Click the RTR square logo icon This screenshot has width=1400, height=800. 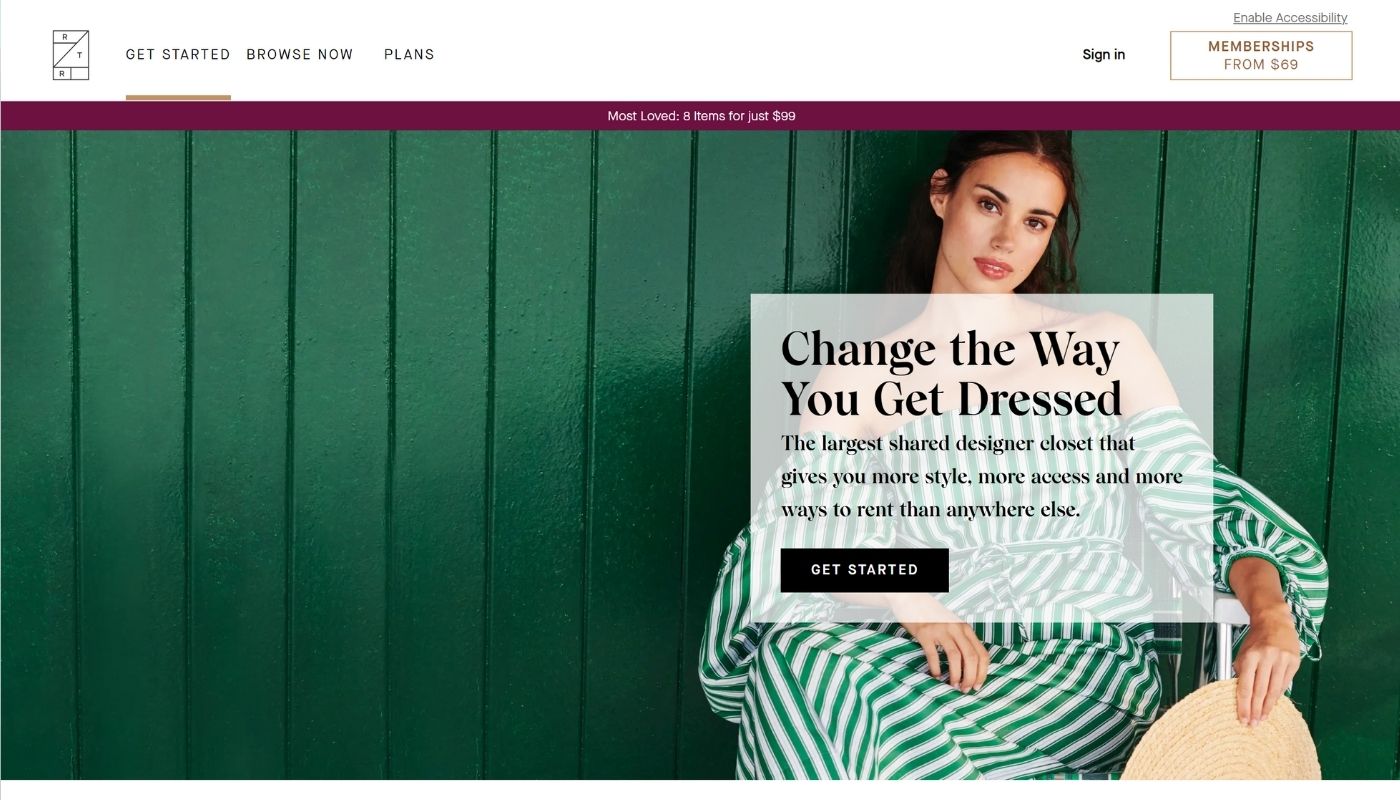(x=71, y=55)
